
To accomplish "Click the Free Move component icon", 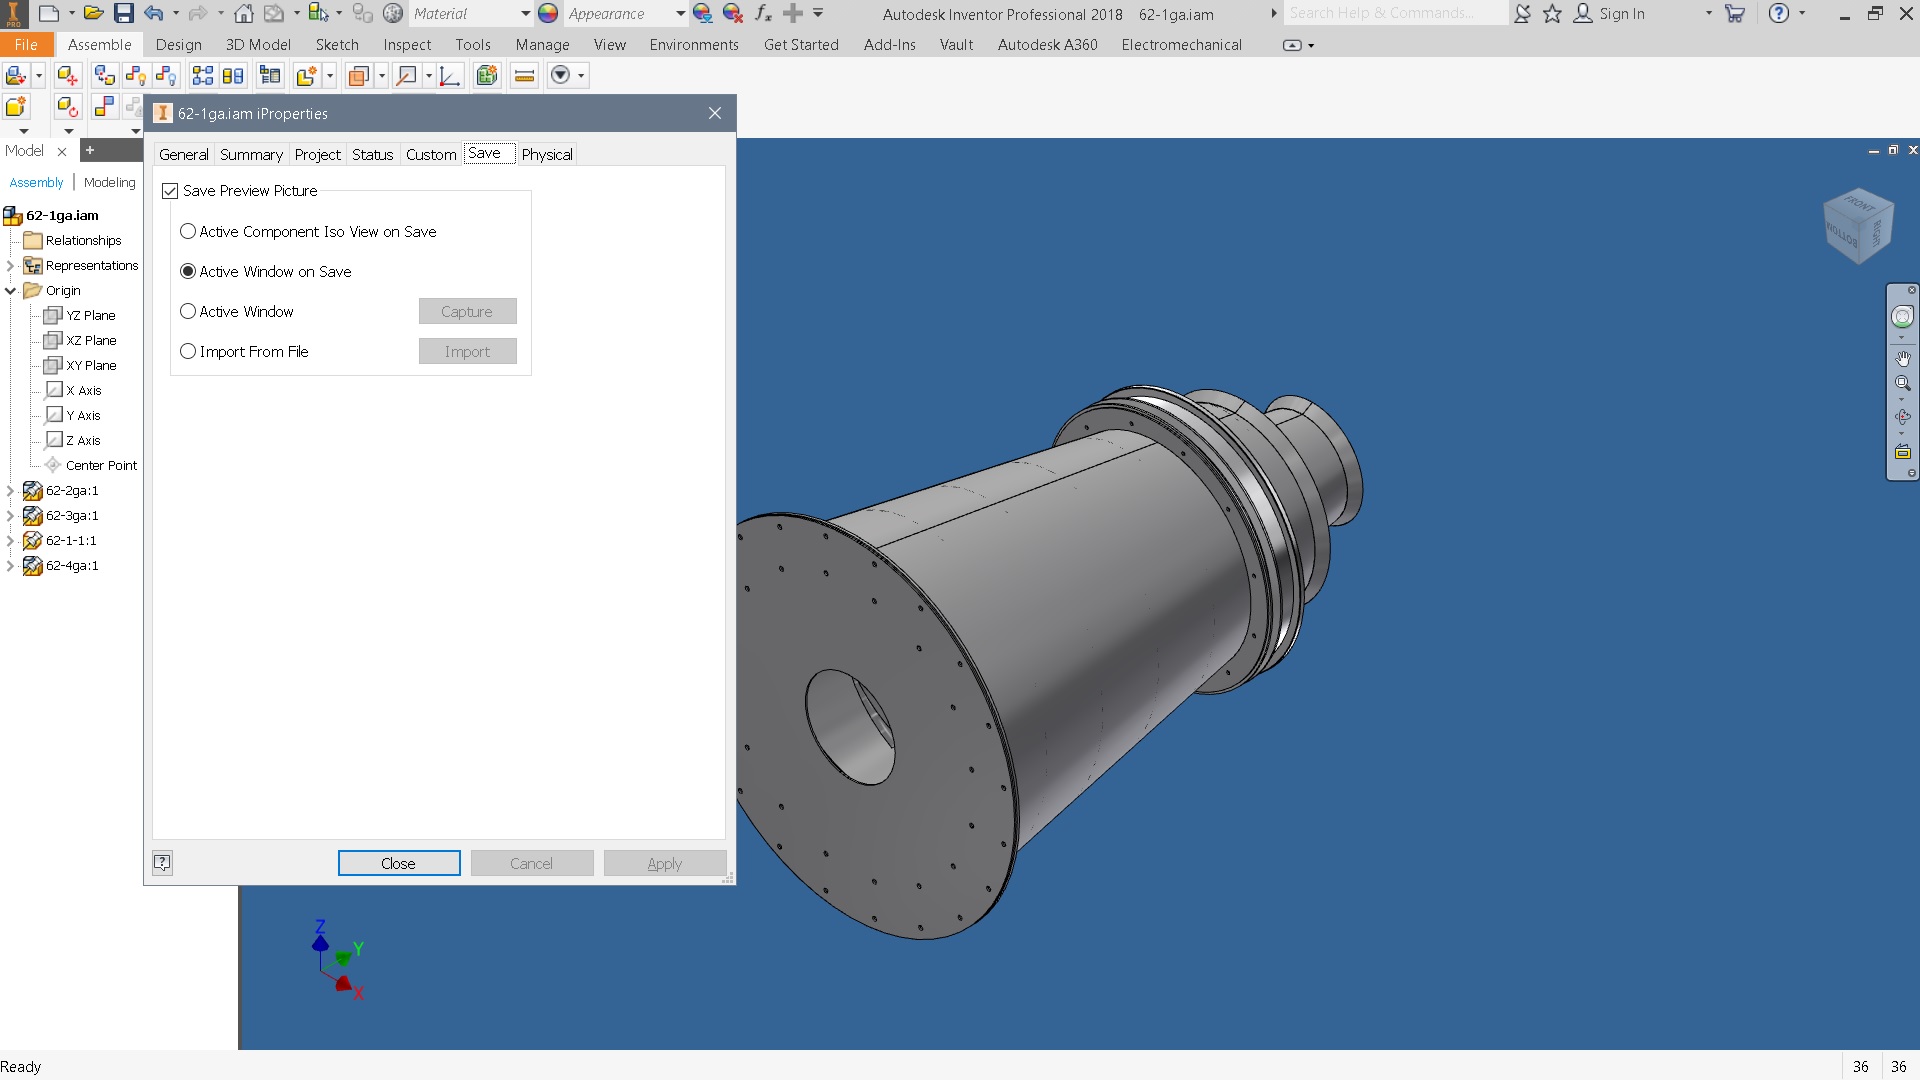I will click(66, 75).
